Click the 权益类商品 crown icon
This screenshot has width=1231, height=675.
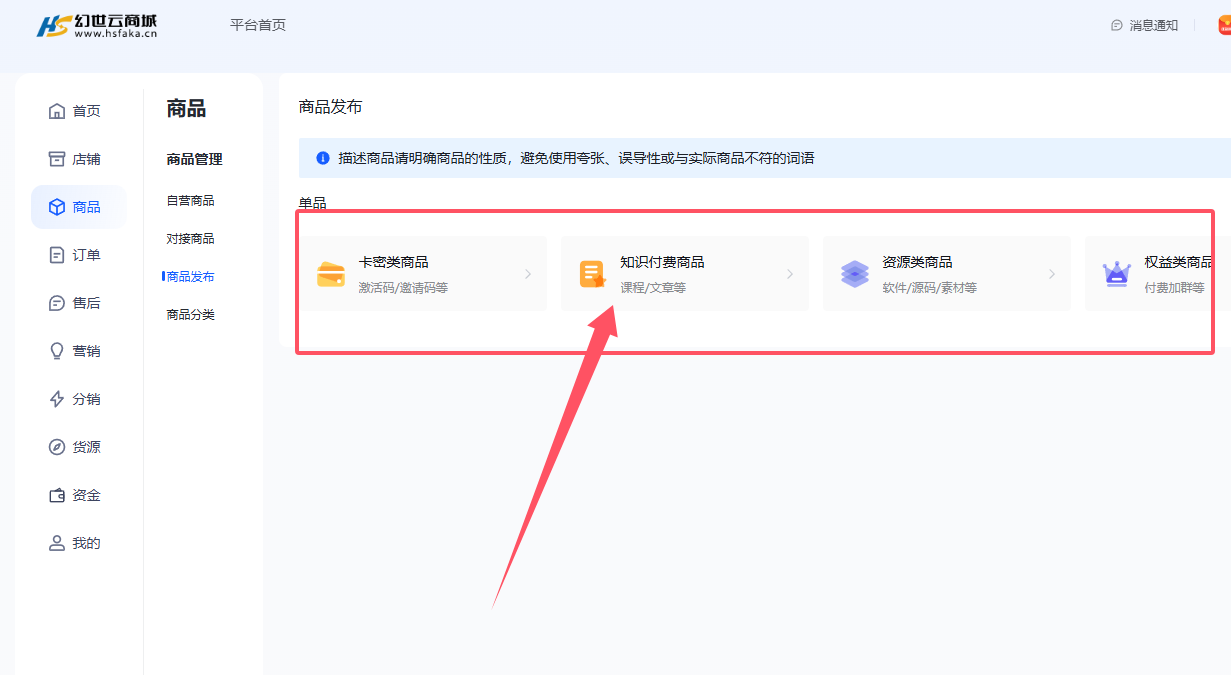[x=1117, y=274]
